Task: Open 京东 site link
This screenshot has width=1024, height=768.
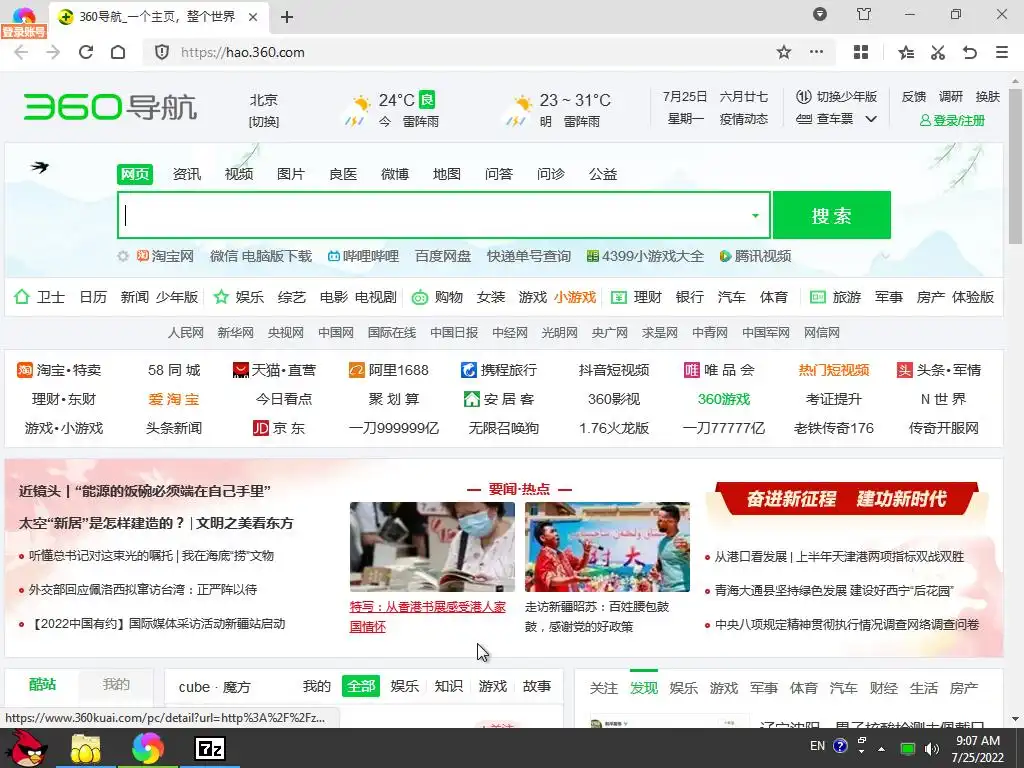Action: (x=279, y=428)
